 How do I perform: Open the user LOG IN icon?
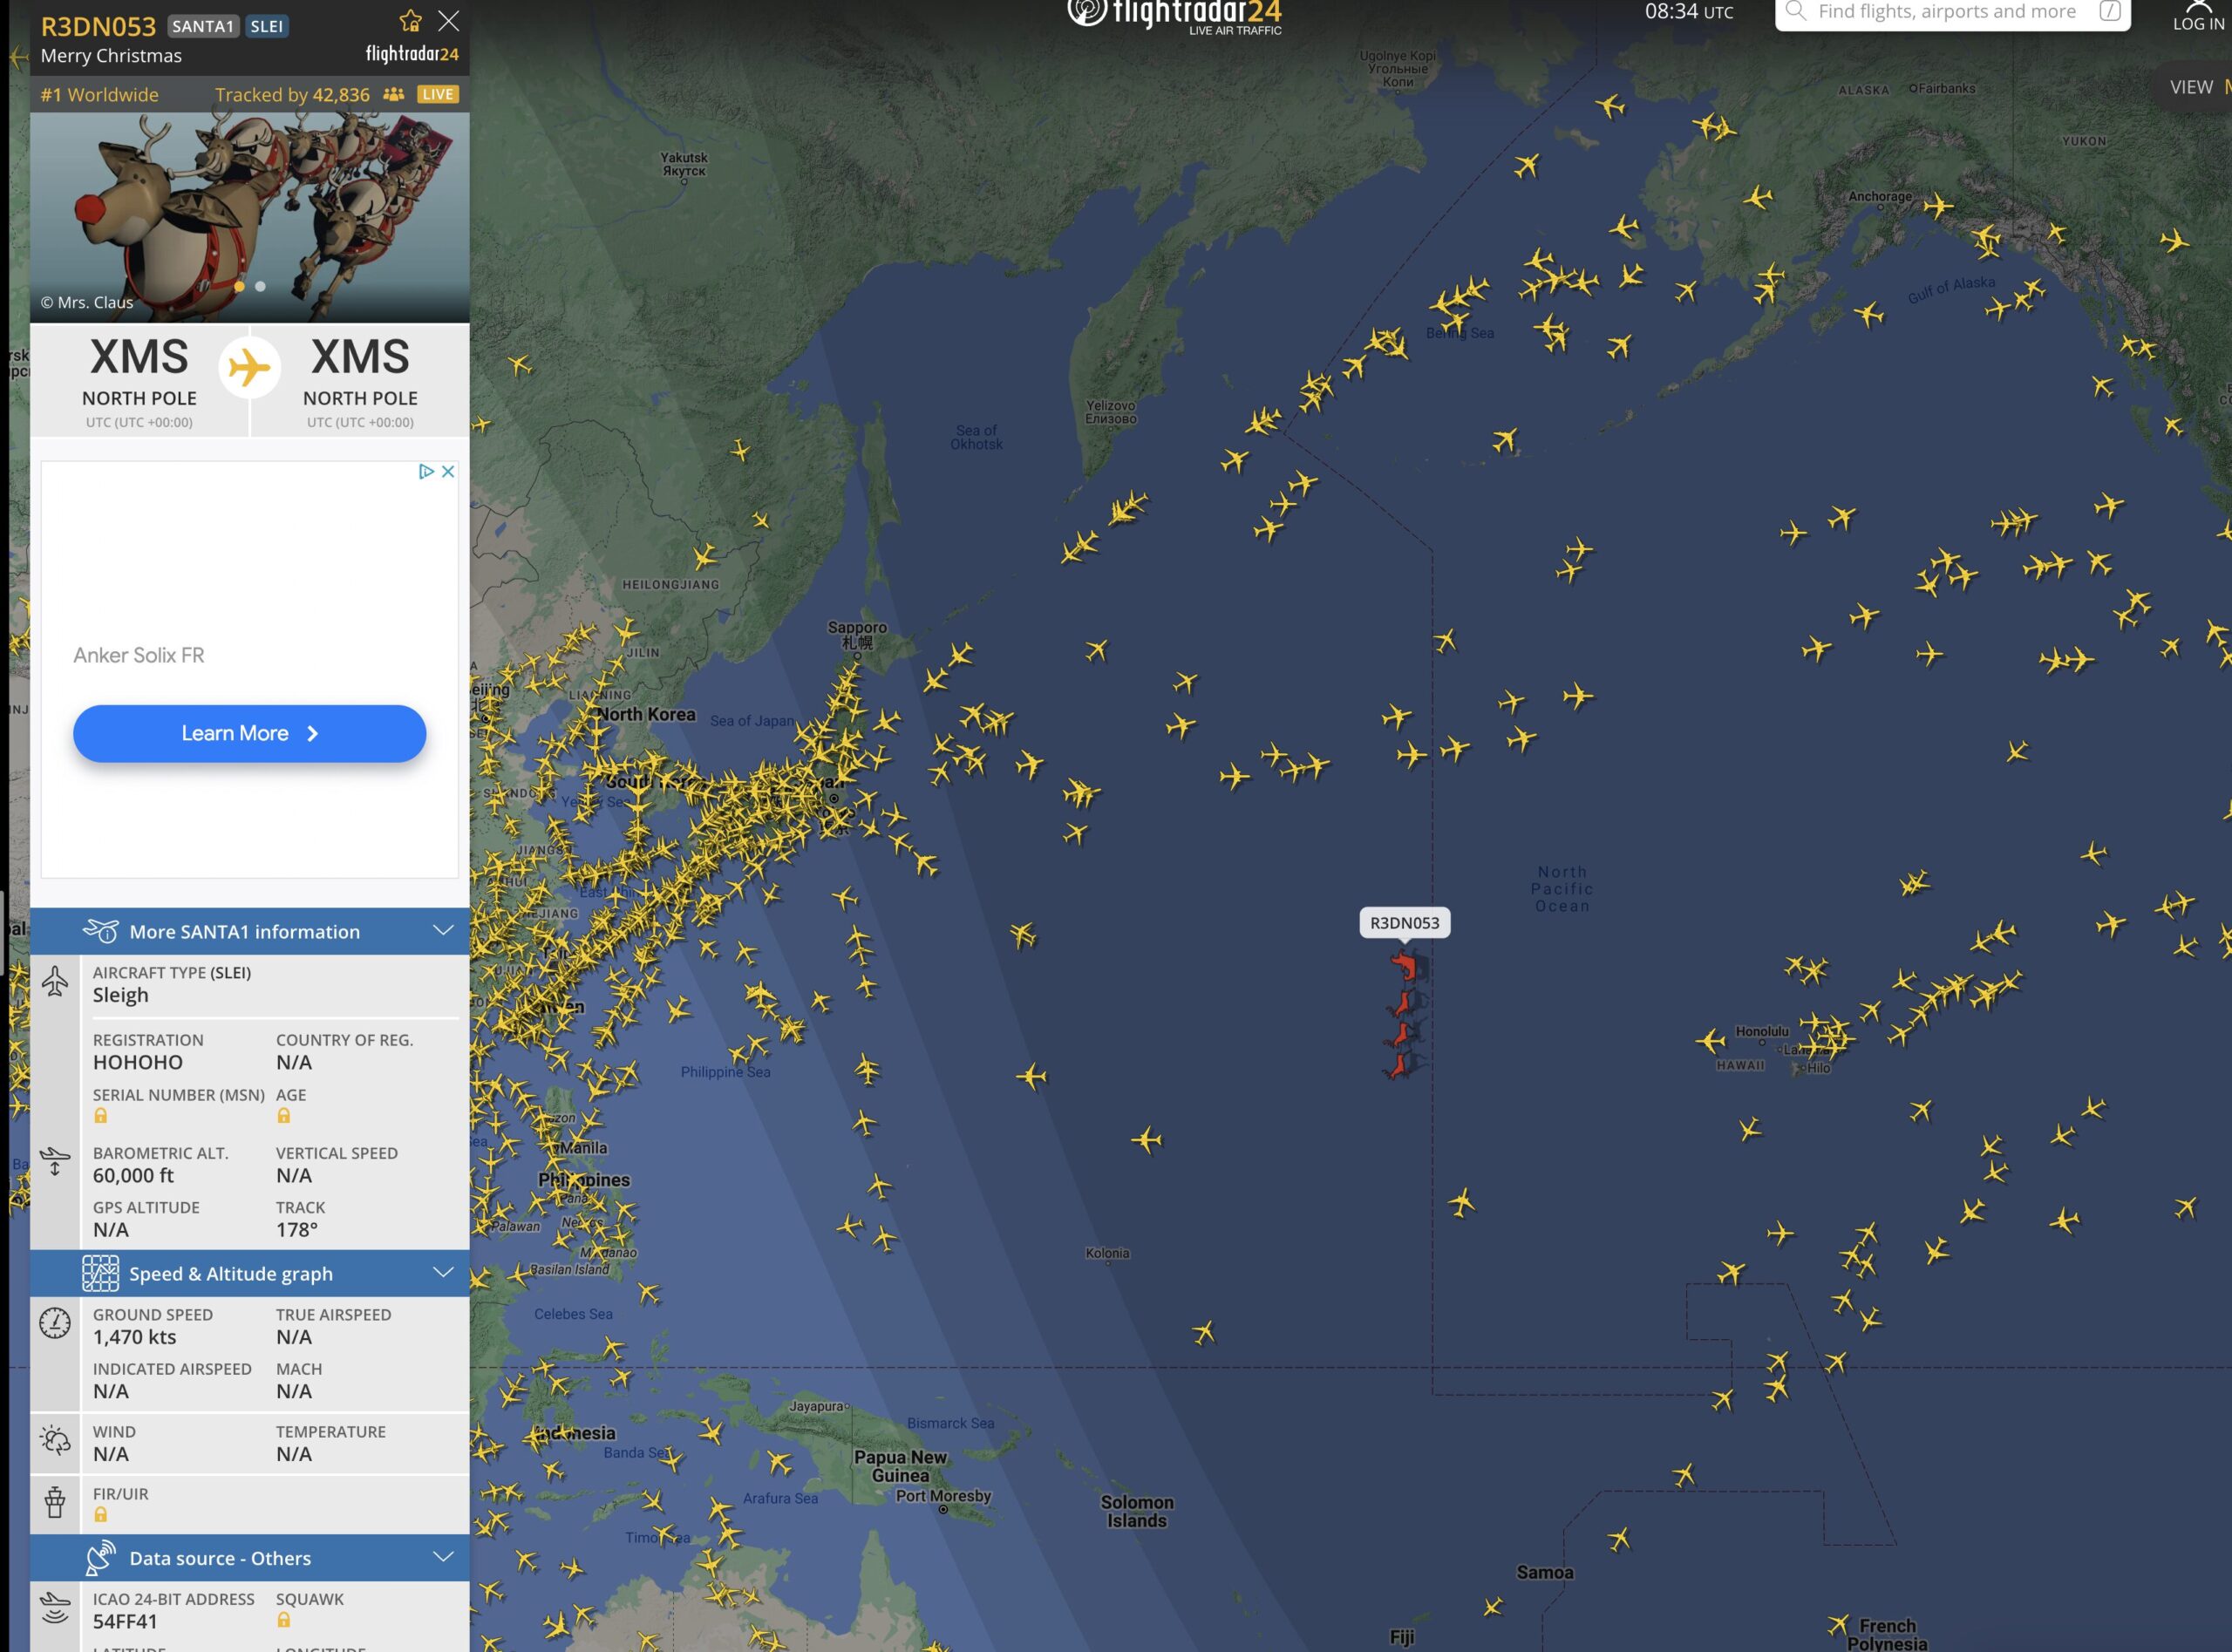click(x=2198, y=15)
